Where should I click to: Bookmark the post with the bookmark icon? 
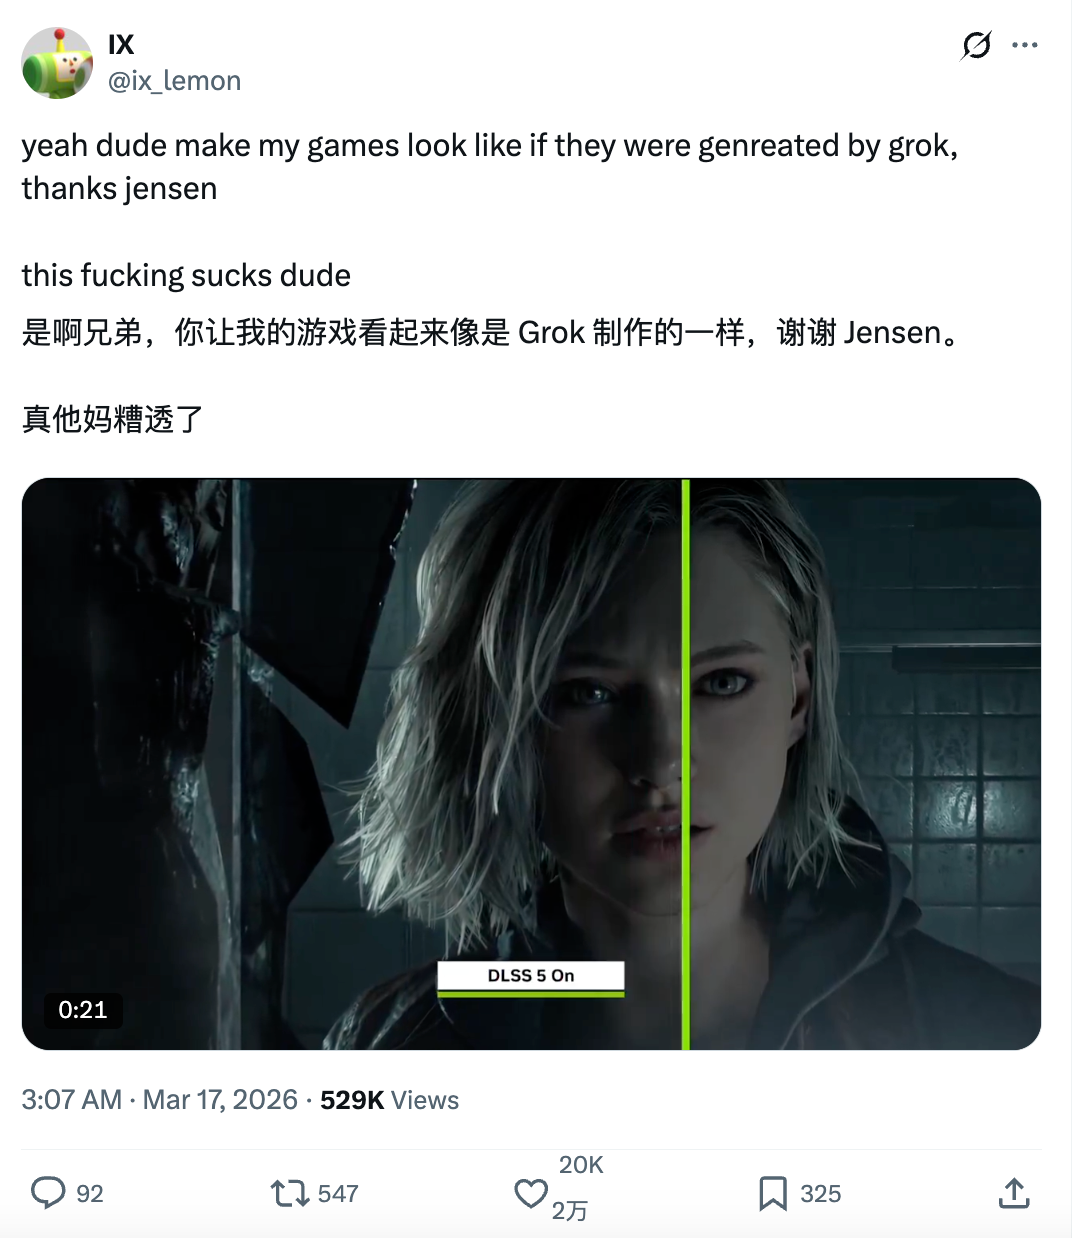click(773, 1193)
